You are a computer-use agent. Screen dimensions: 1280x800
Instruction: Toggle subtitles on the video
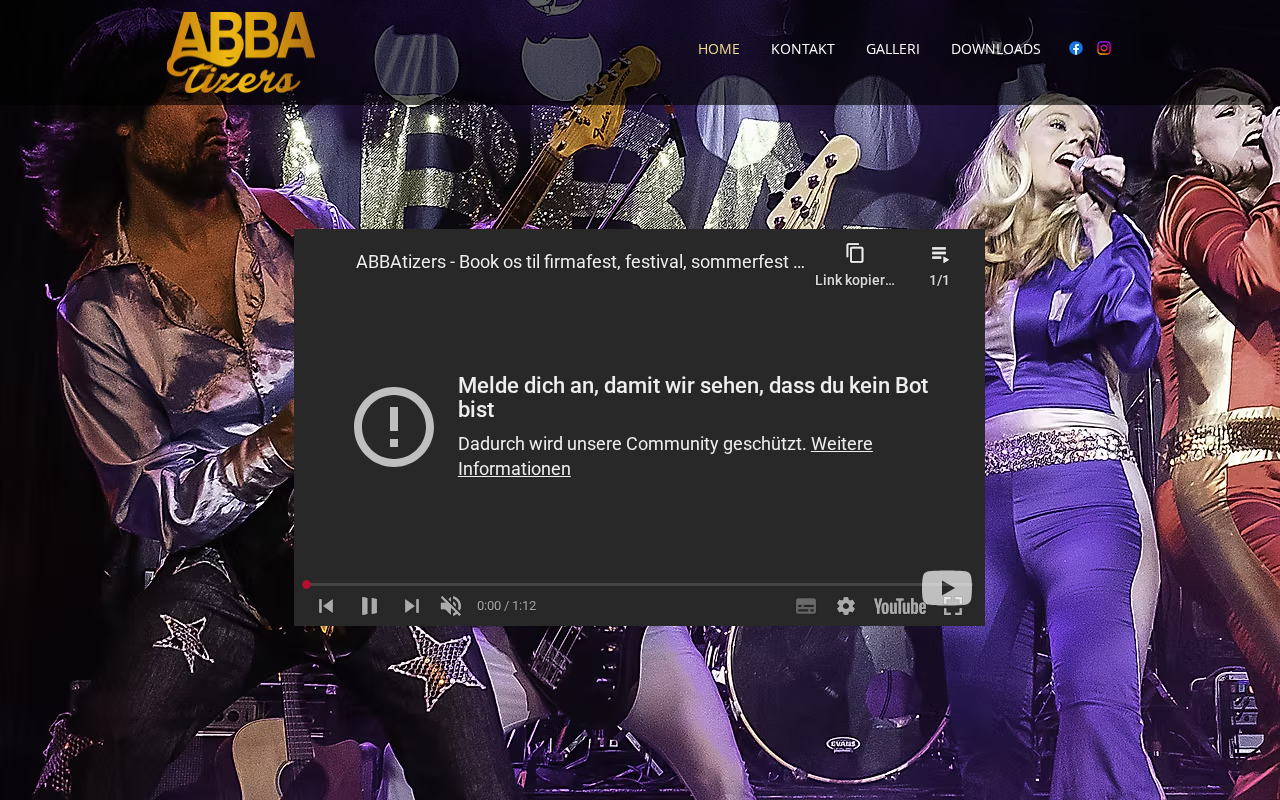[x=806, y=606]
